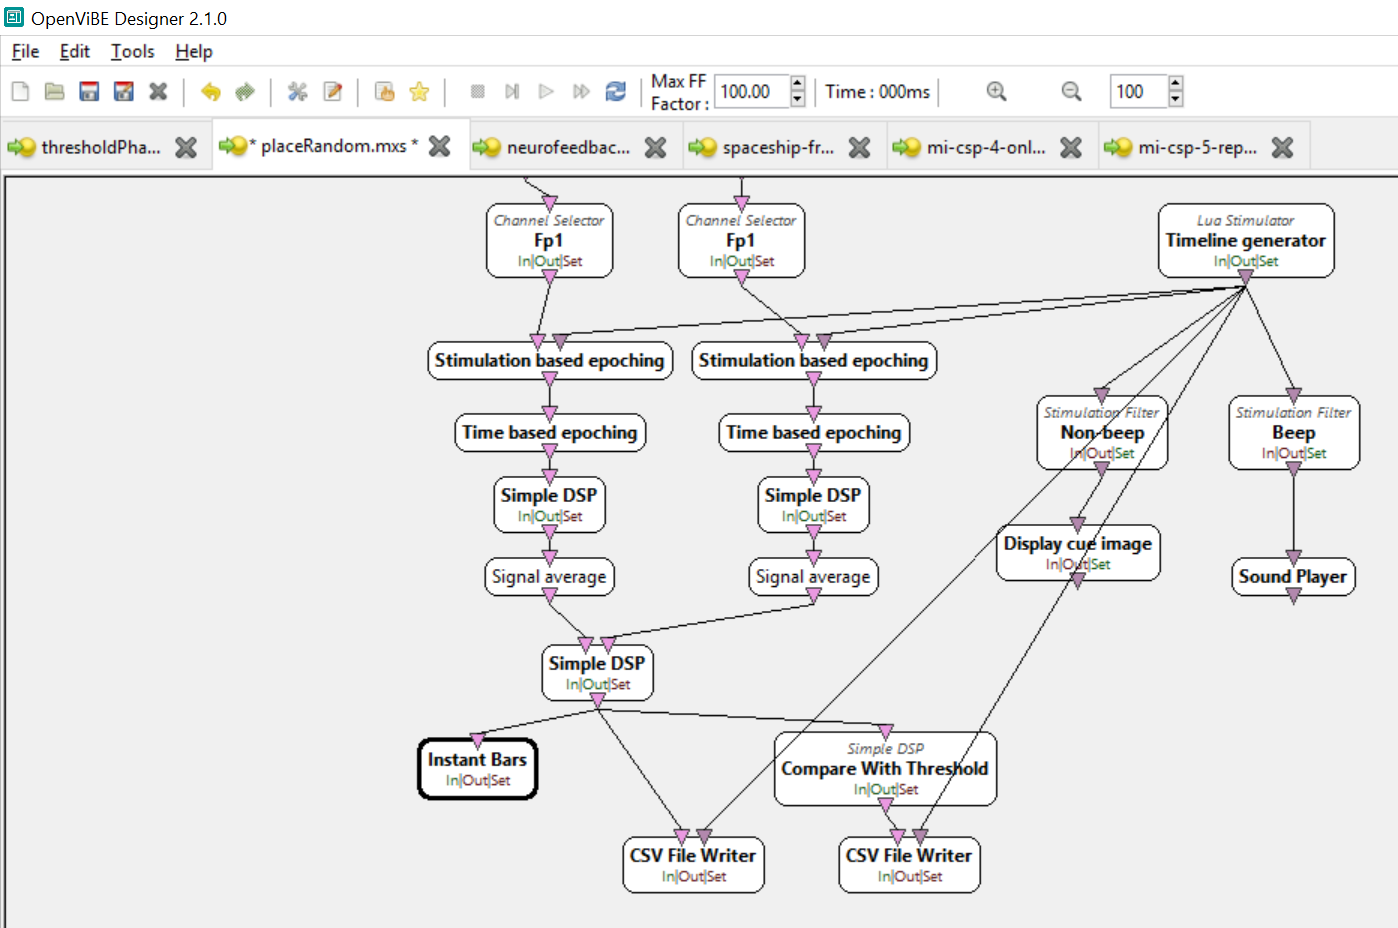
Task: Open the Edit menu
Action: (x=75, y=51)
